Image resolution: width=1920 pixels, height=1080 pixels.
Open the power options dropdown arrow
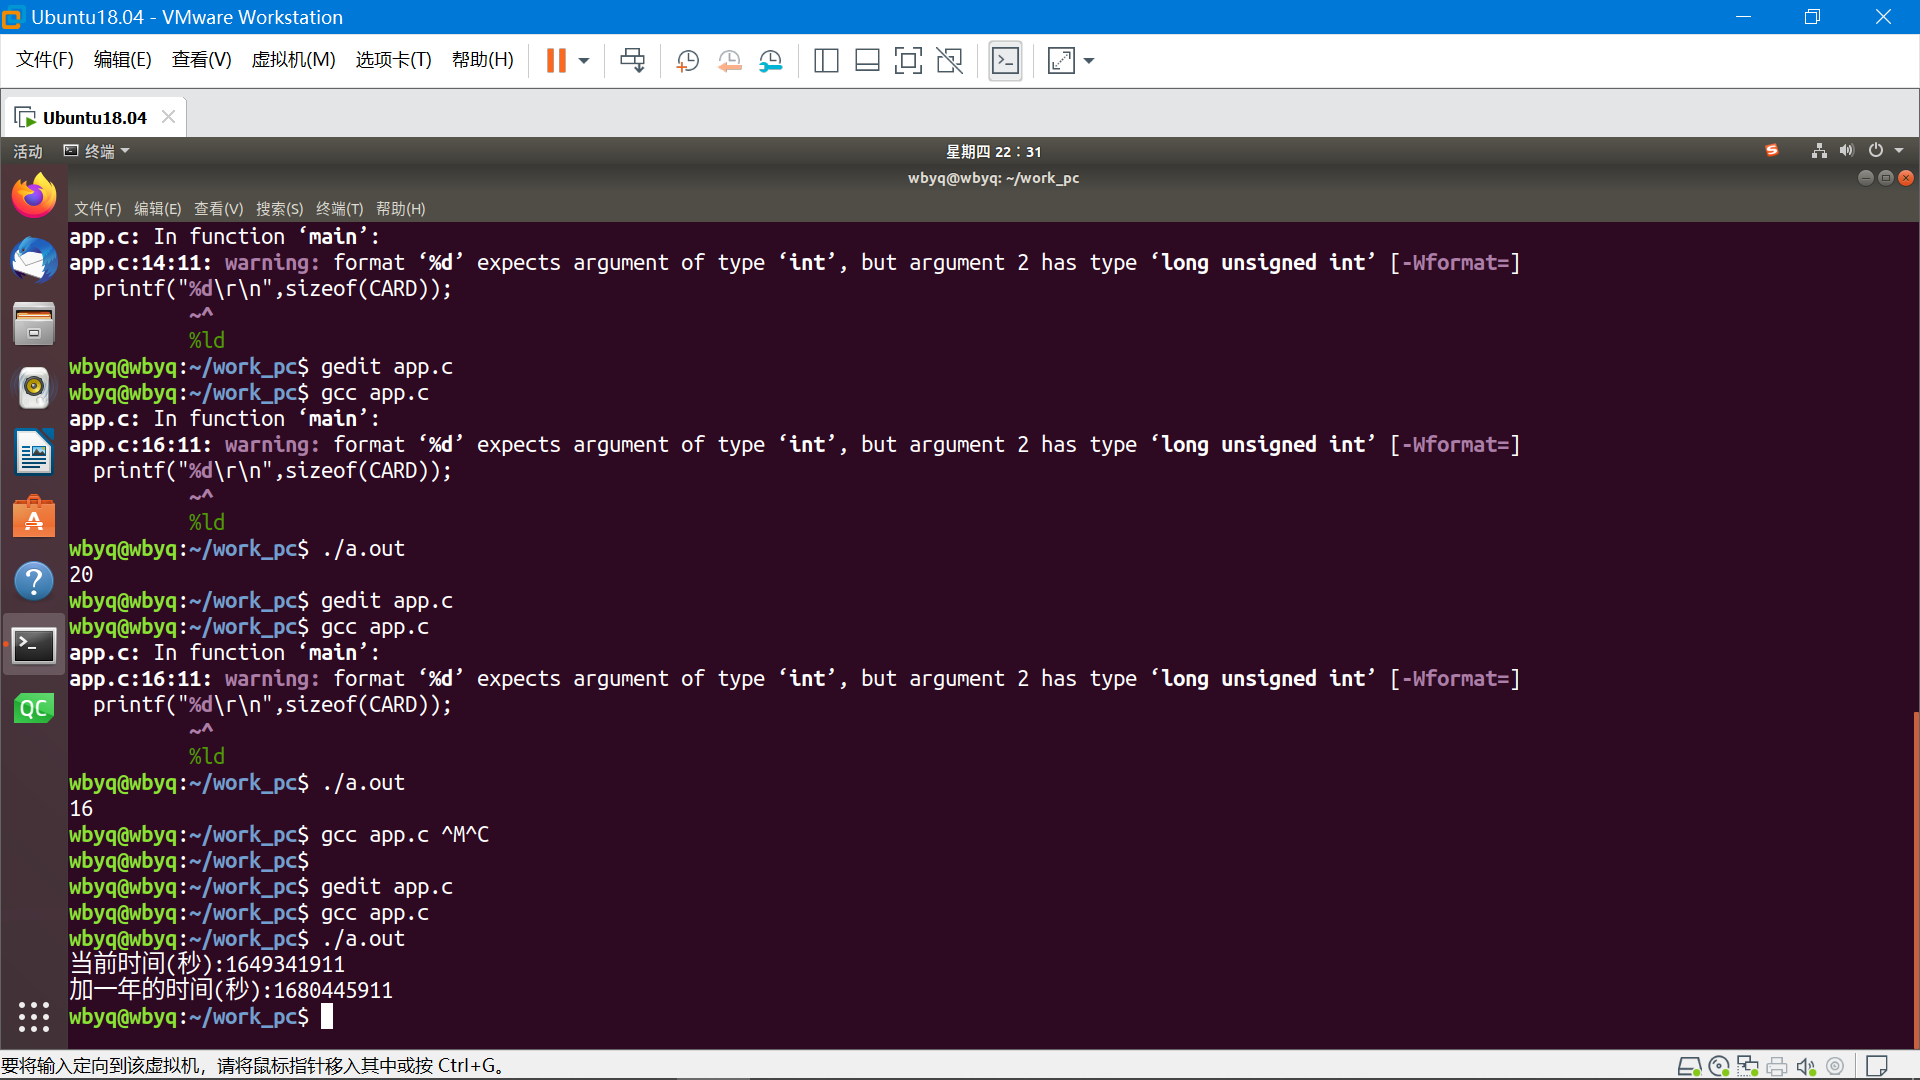point(584,61)
